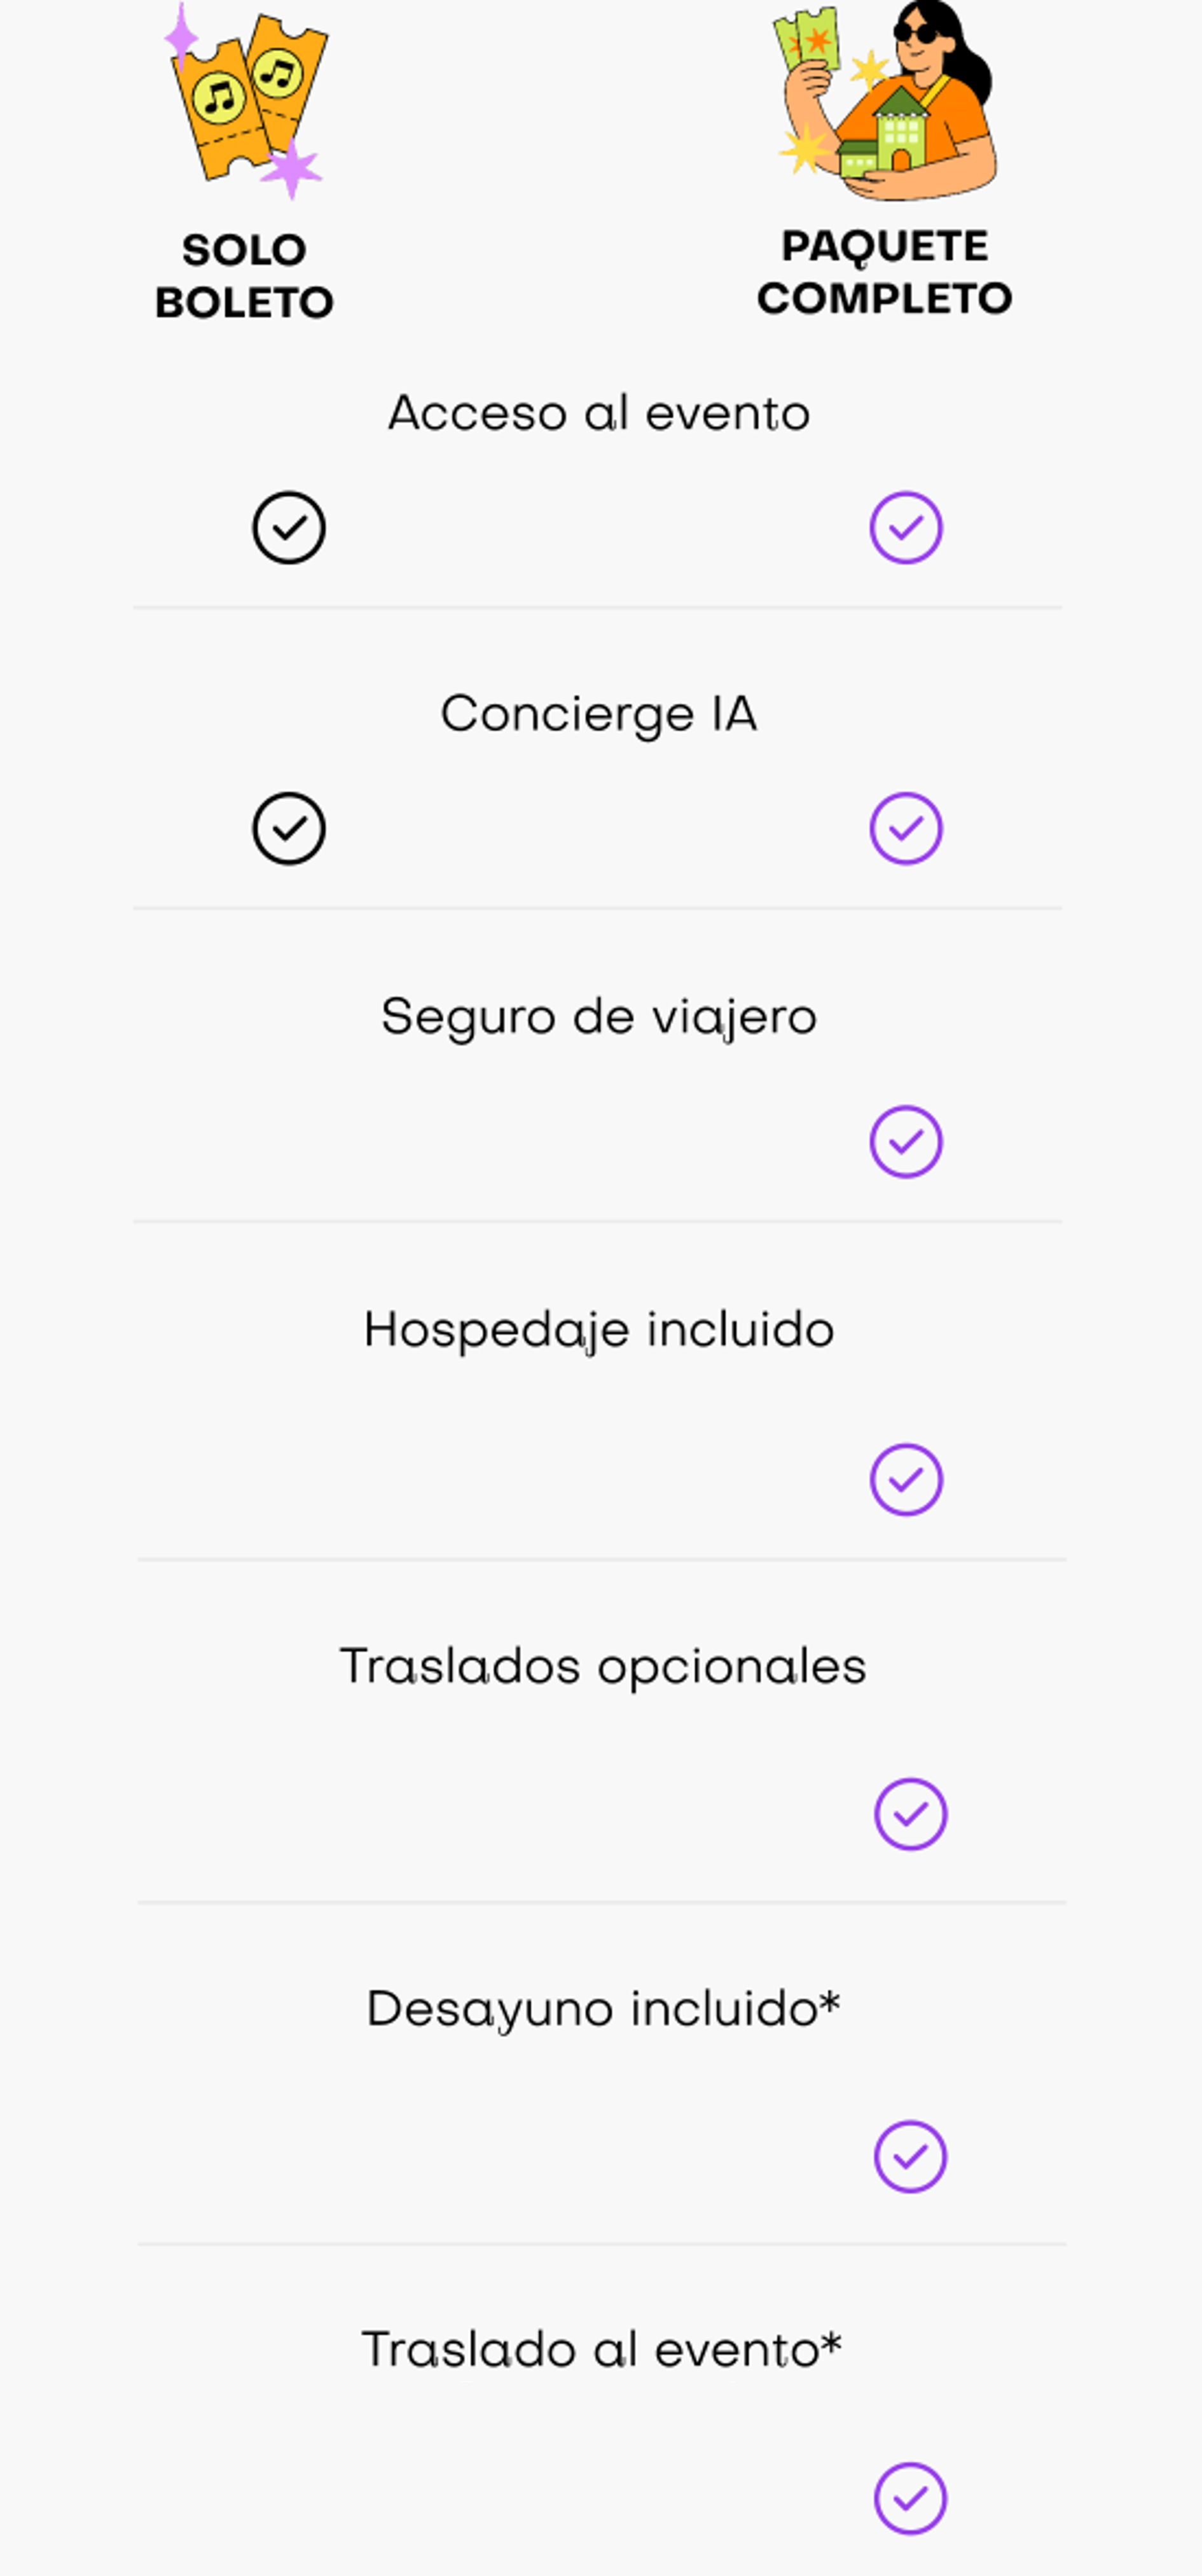Click the Desayuno incluido* label

(603, 2009)
